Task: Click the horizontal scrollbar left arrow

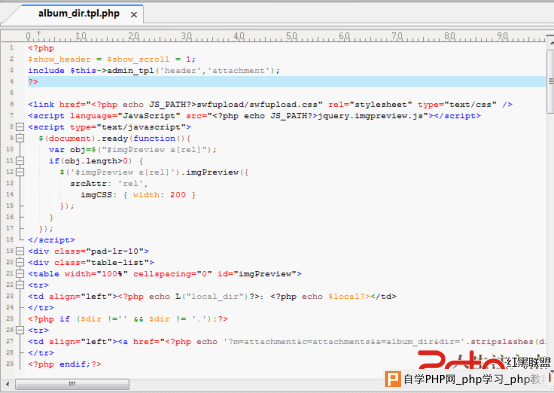Action: [7, 384]
